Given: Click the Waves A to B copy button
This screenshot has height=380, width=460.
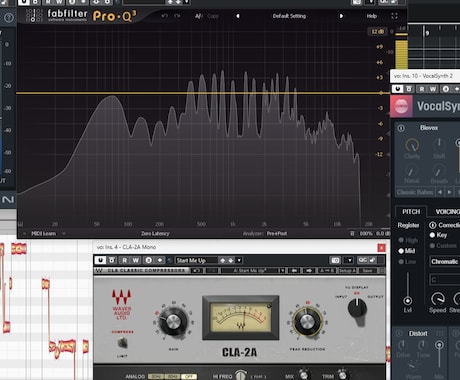Looking at the screenshot, I should [326, 271].
